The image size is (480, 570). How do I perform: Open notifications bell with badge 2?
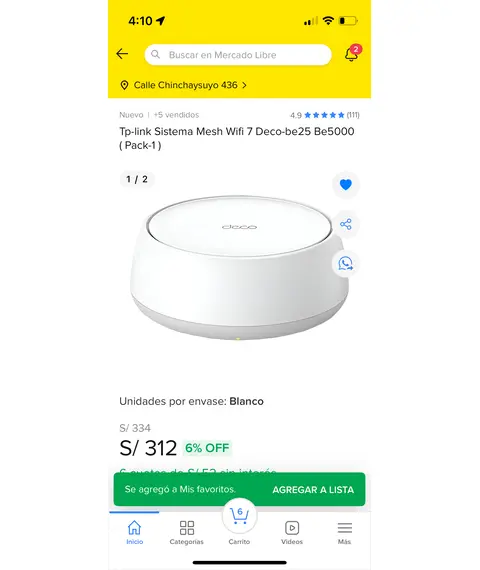tap(352, 53)
